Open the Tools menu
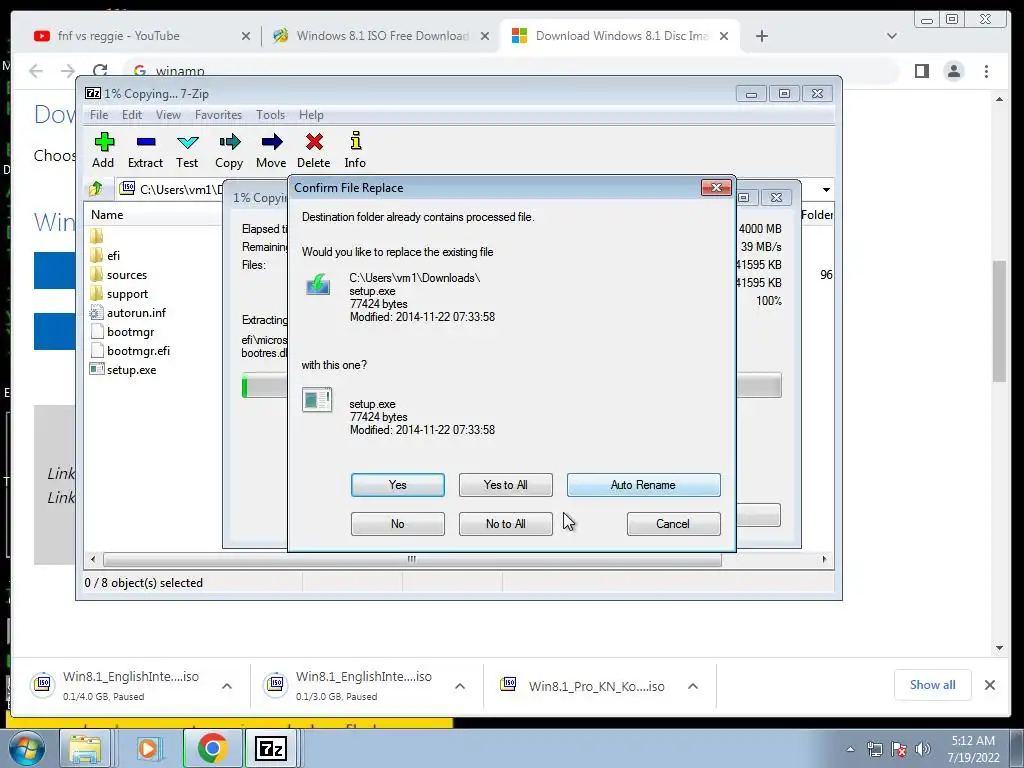The width and height of the screenshot is (1024, 768). click(x=270, y=115)
